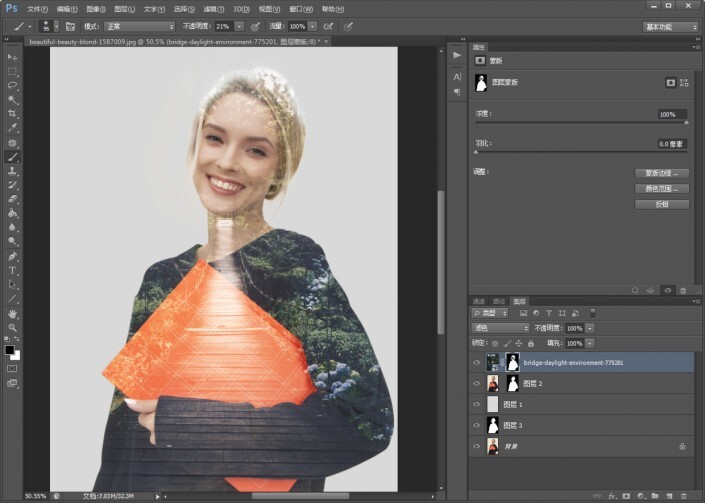Click the foreground color swatch
Viewport: 705px width, 503px height.
[x=11, y=350]
